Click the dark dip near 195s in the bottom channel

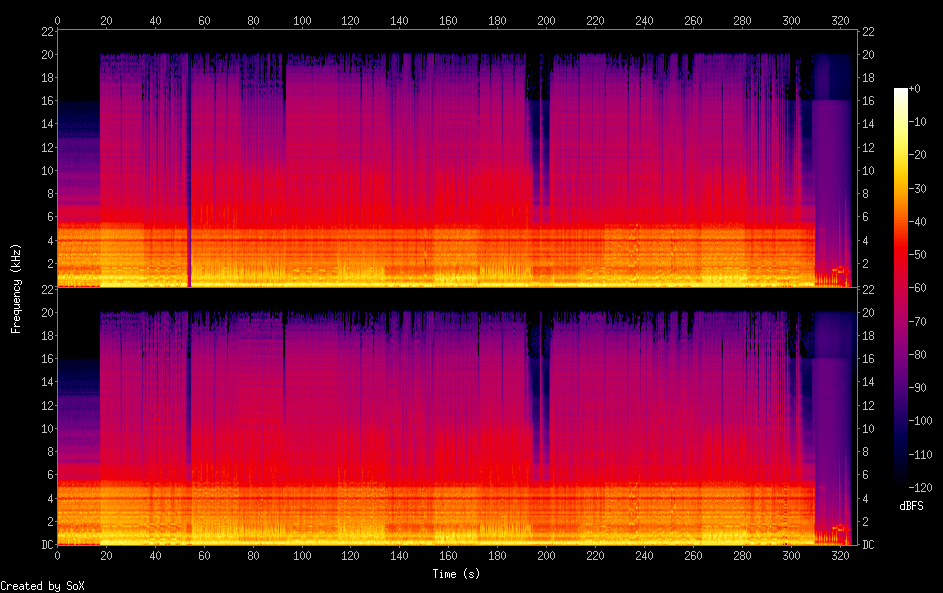click(x=541, y=400)
